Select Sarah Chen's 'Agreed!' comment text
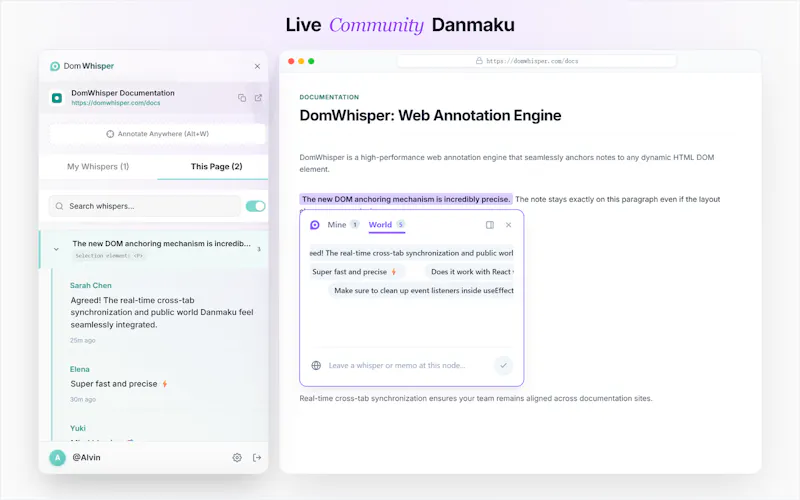Image resolution: width=800 pixels, height=500 pixels. tap(162, 312)
